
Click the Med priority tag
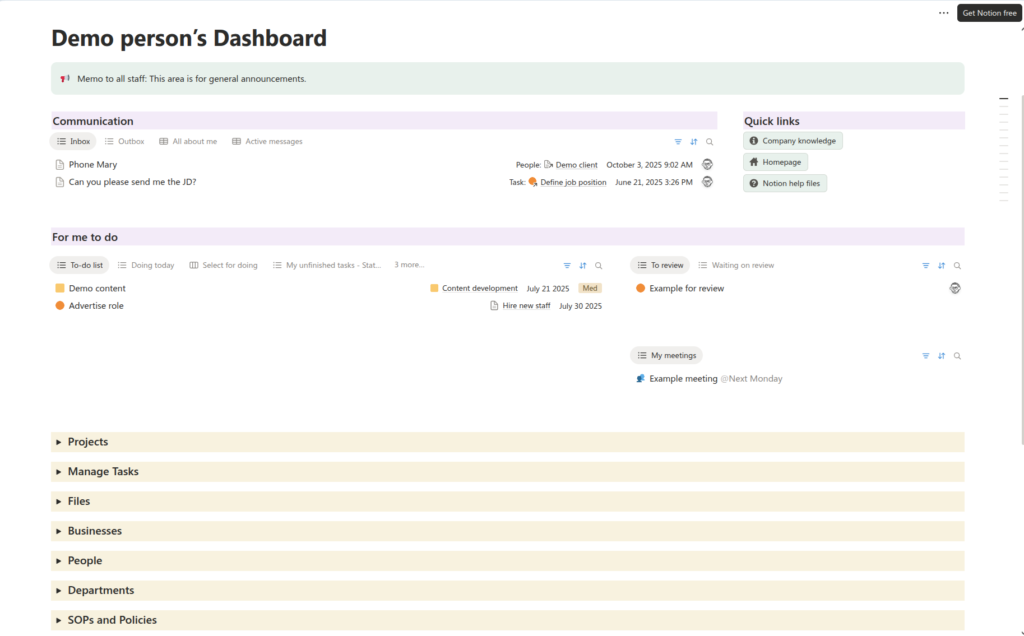(x=590, y=288)
